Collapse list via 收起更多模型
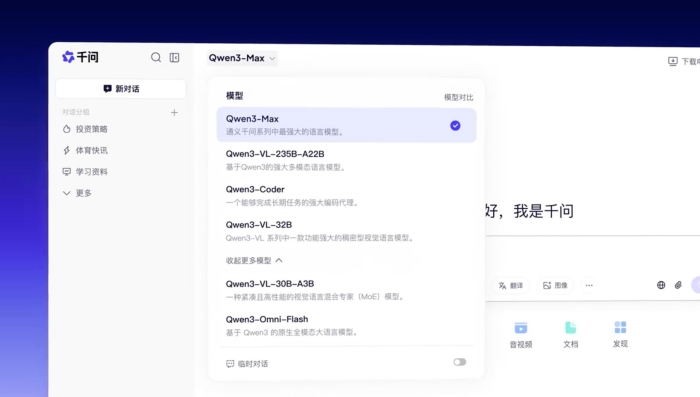Image resolution: width=700 pixels, height=397 pixels. point(254,260)
